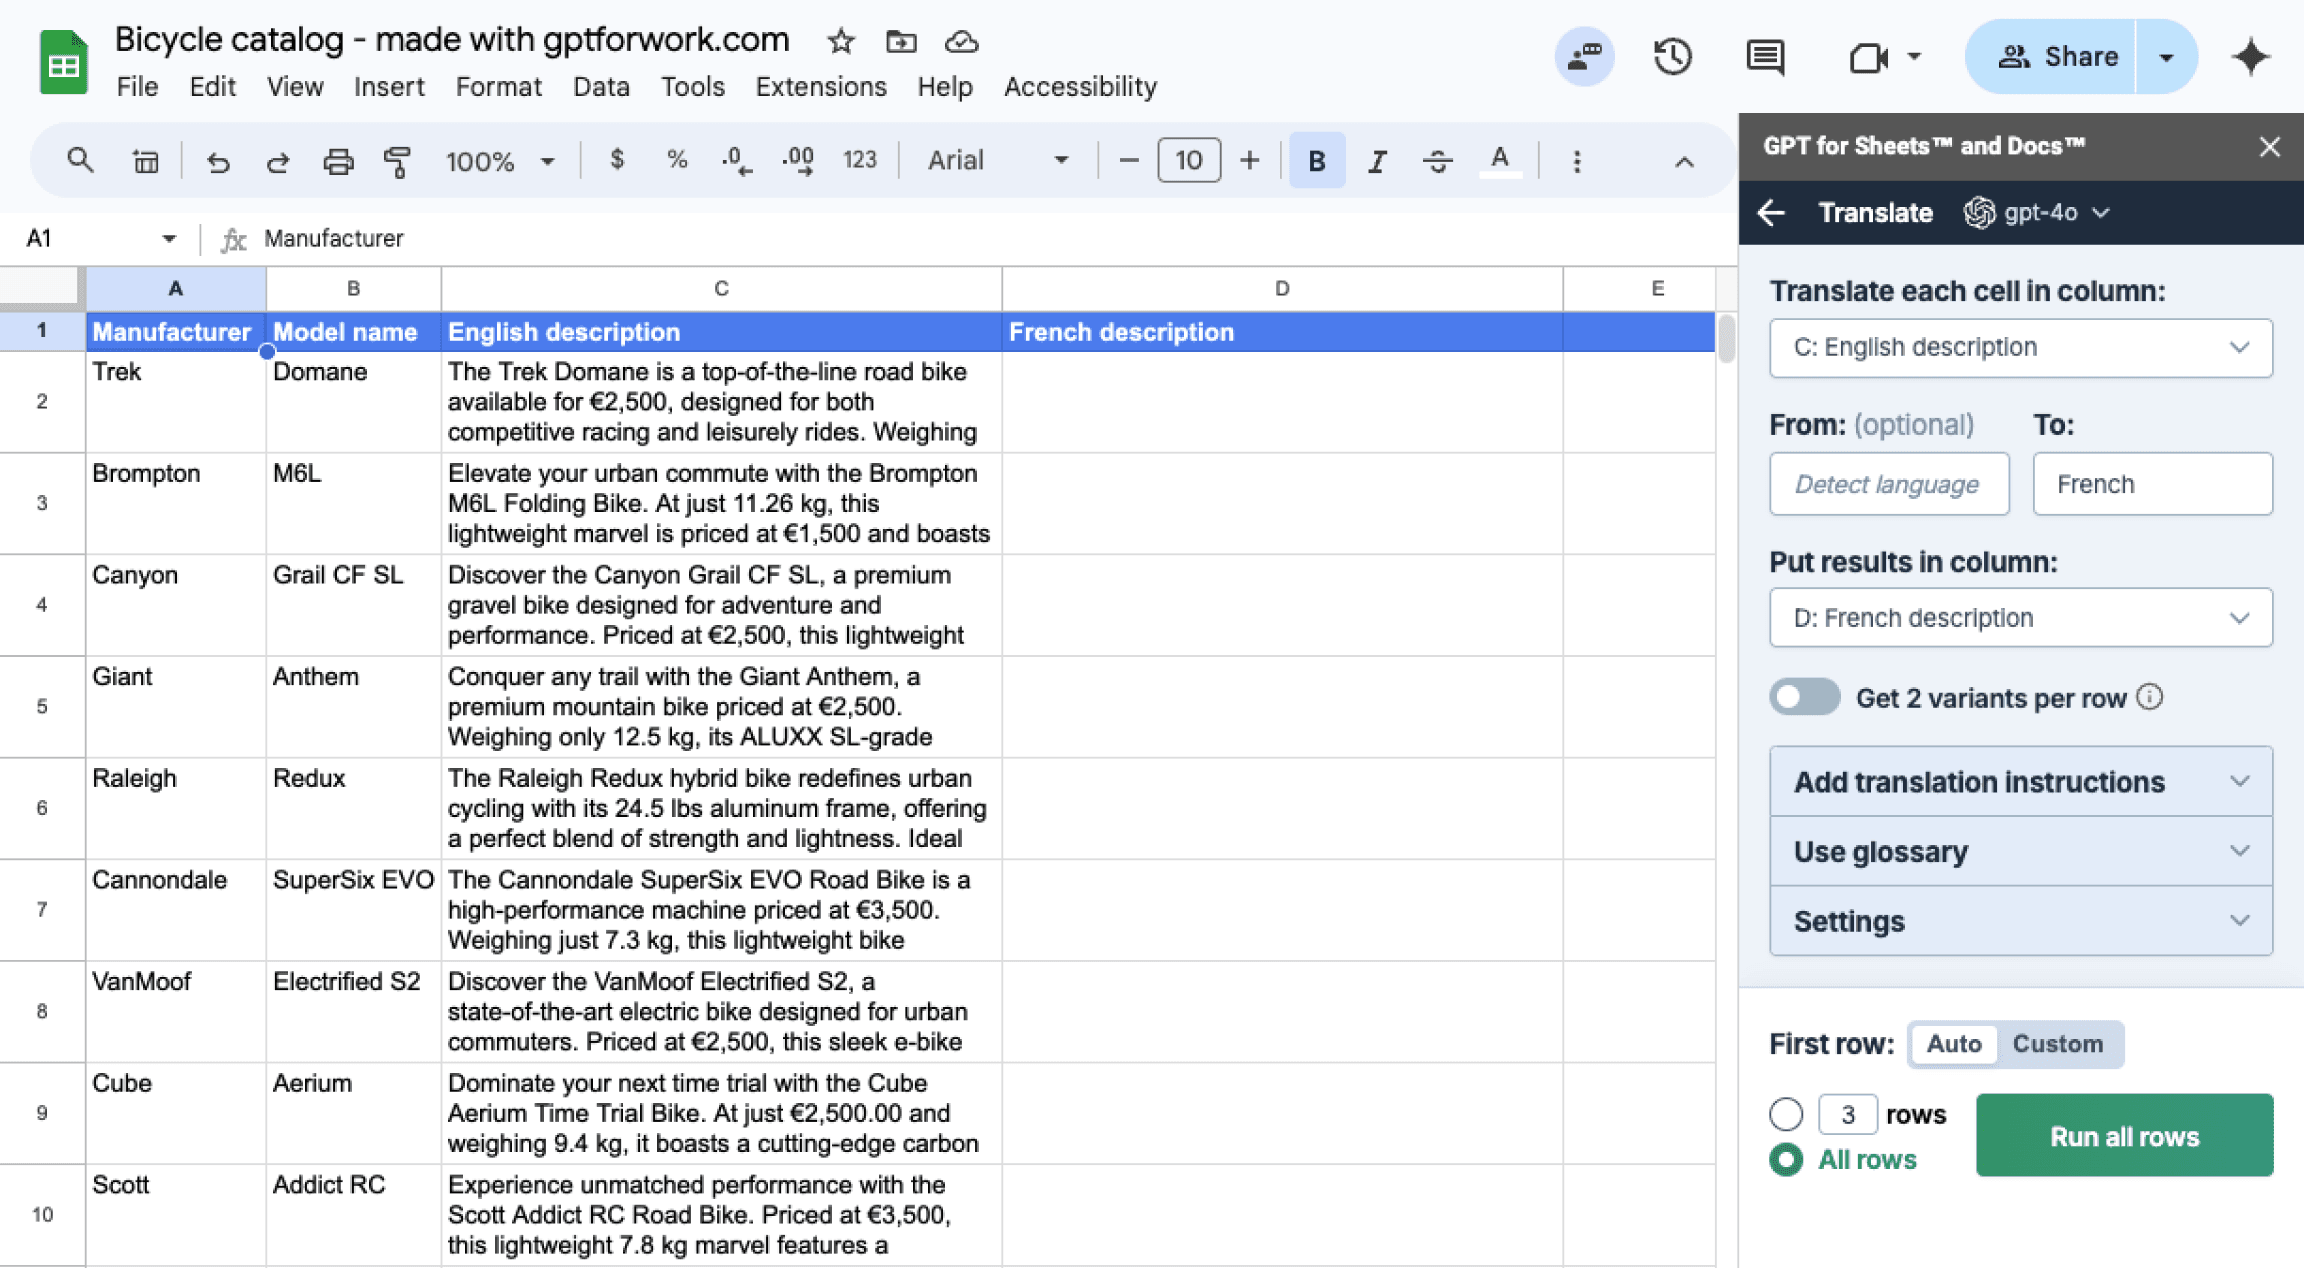Close the GPT for Sheets sidebar

(x=2269, y=147)
